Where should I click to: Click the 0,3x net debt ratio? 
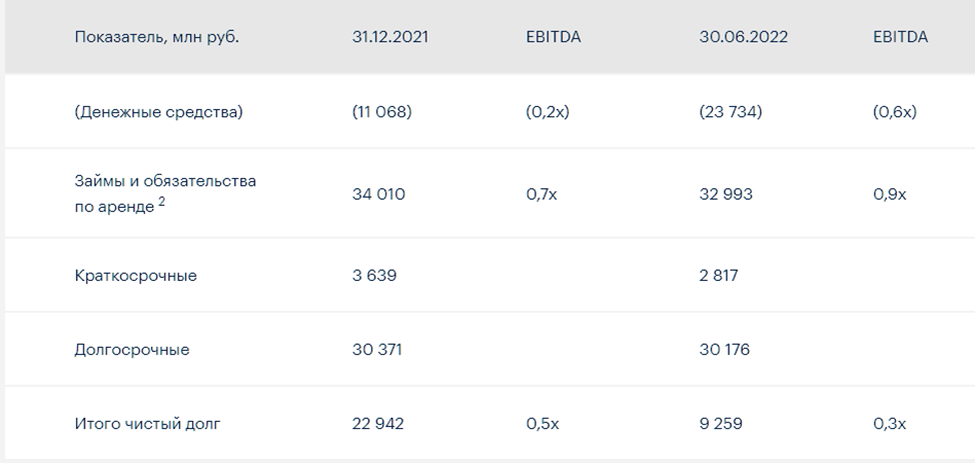(890, 424)
